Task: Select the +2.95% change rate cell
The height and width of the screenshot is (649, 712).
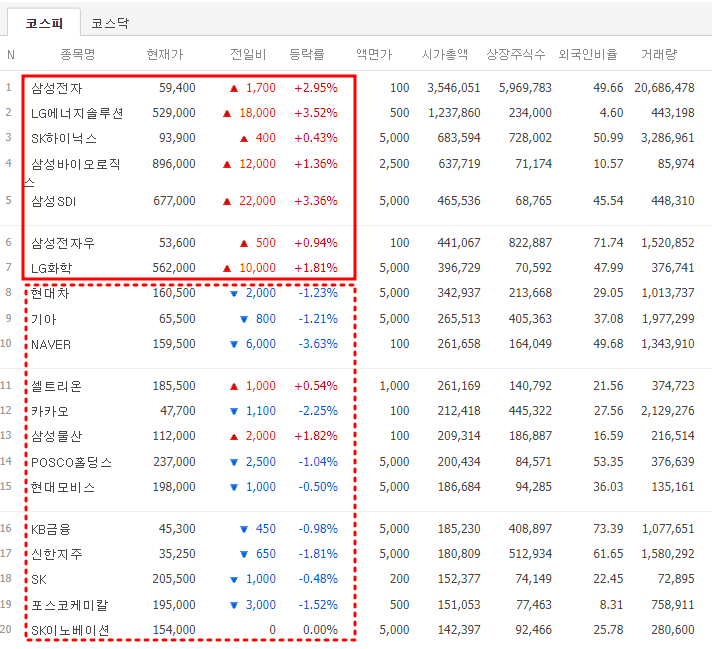Action: [316, 87]
